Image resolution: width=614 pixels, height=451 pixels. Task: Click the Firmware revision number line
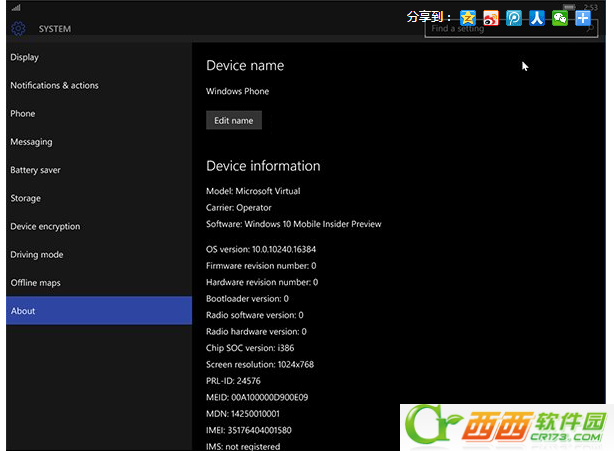[261, 266]
